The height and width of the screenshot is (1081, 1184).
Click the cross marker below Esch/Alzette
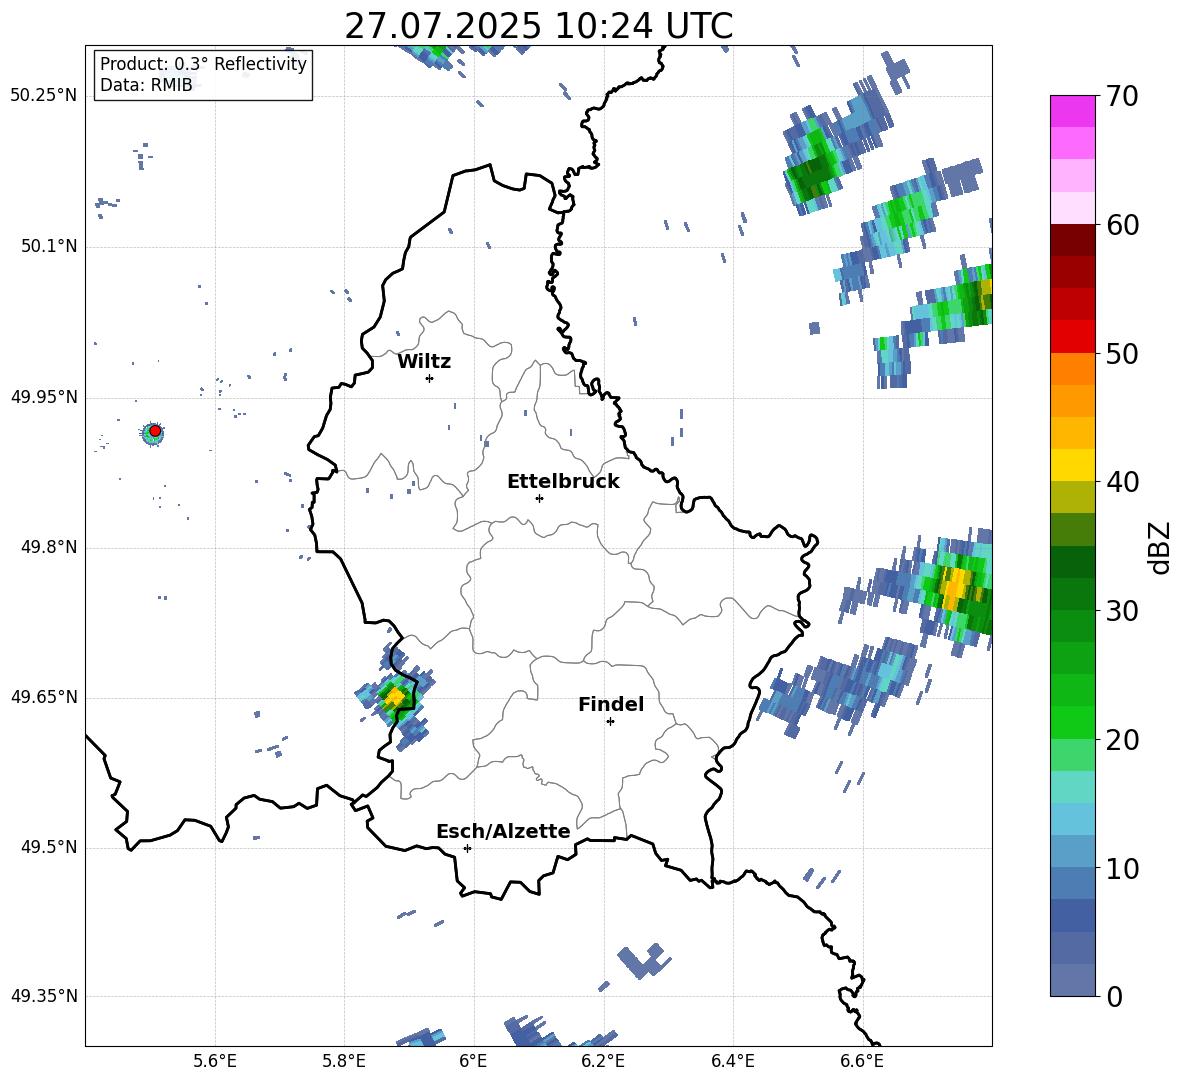click(467, 848)
